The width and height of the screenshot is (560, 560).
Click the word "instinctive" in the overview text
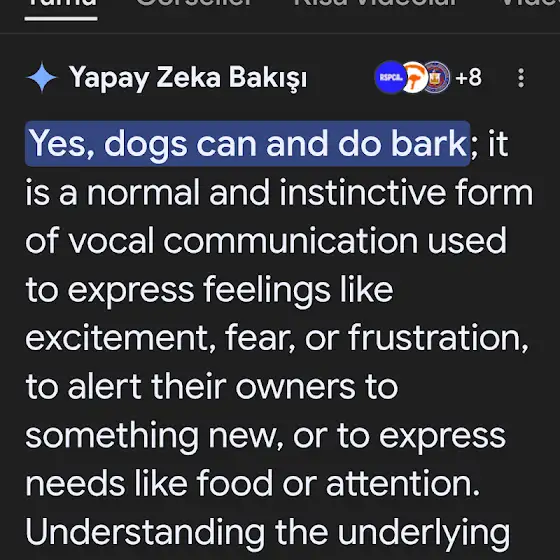pos(362,192)
